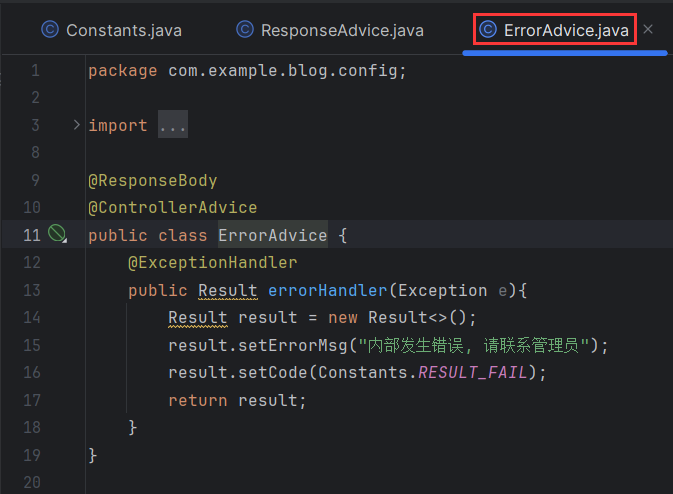Image resolution: width=673 pixels, height=494 pixels.
Task: Click Constants reference on line 16
Action: coord(363,372)
